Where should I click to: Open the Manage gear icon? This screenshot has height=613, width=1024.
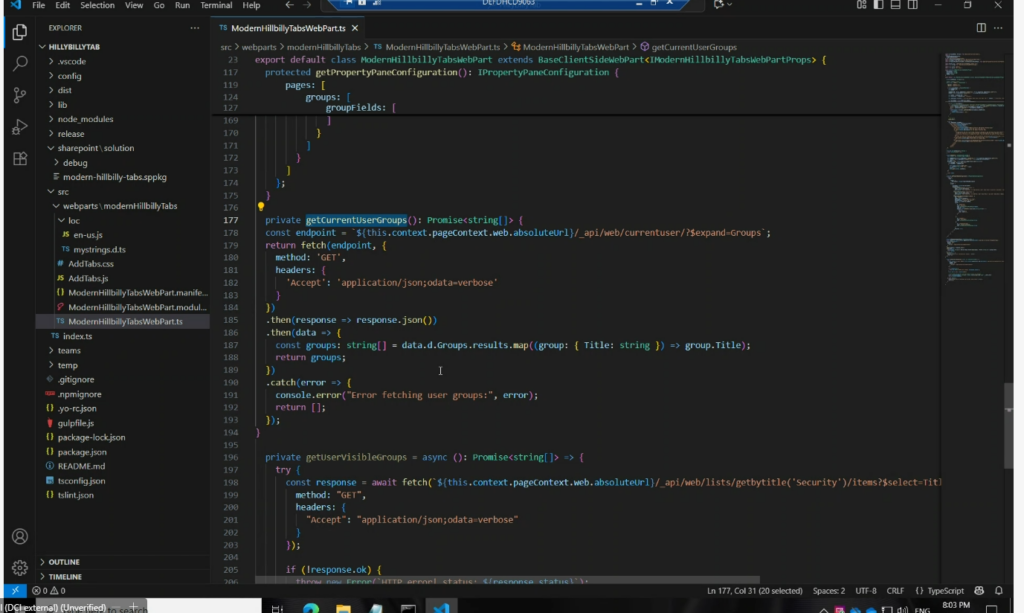tap(20, 568)
